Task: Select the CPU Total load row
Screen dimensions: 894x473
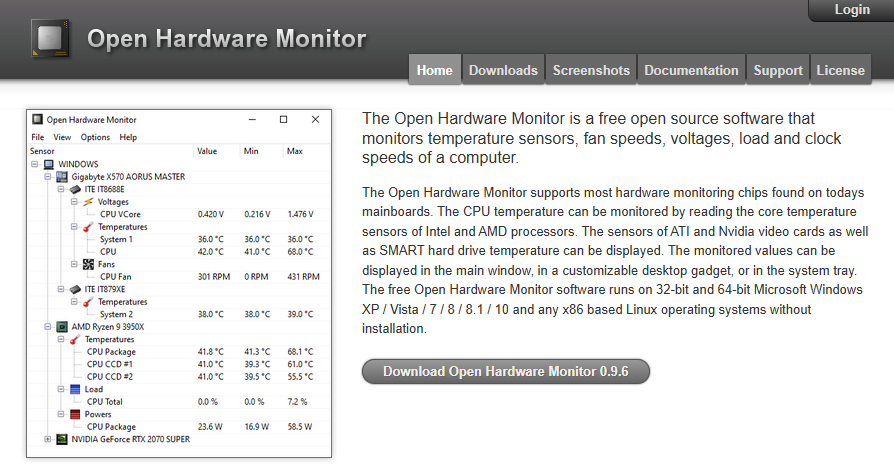Action: 179,402
